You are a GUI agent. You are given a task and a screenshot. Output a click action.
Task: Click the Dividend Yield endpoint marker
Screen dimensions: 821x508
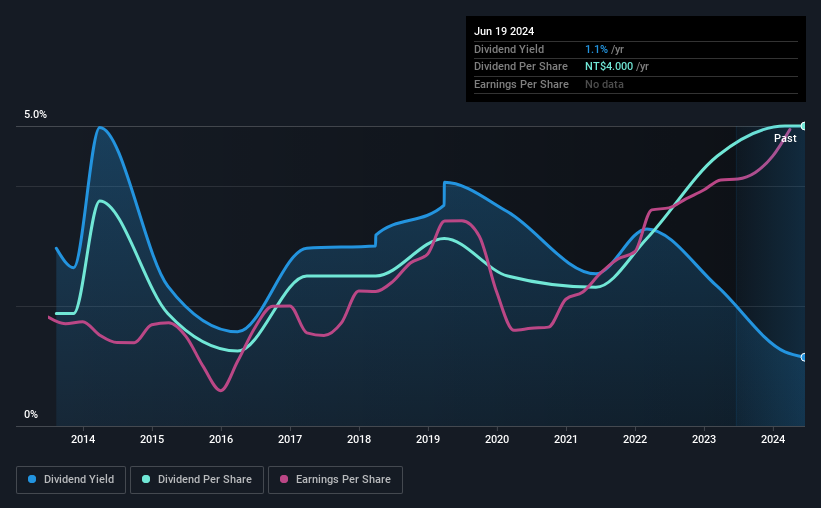tap(804, 357)
